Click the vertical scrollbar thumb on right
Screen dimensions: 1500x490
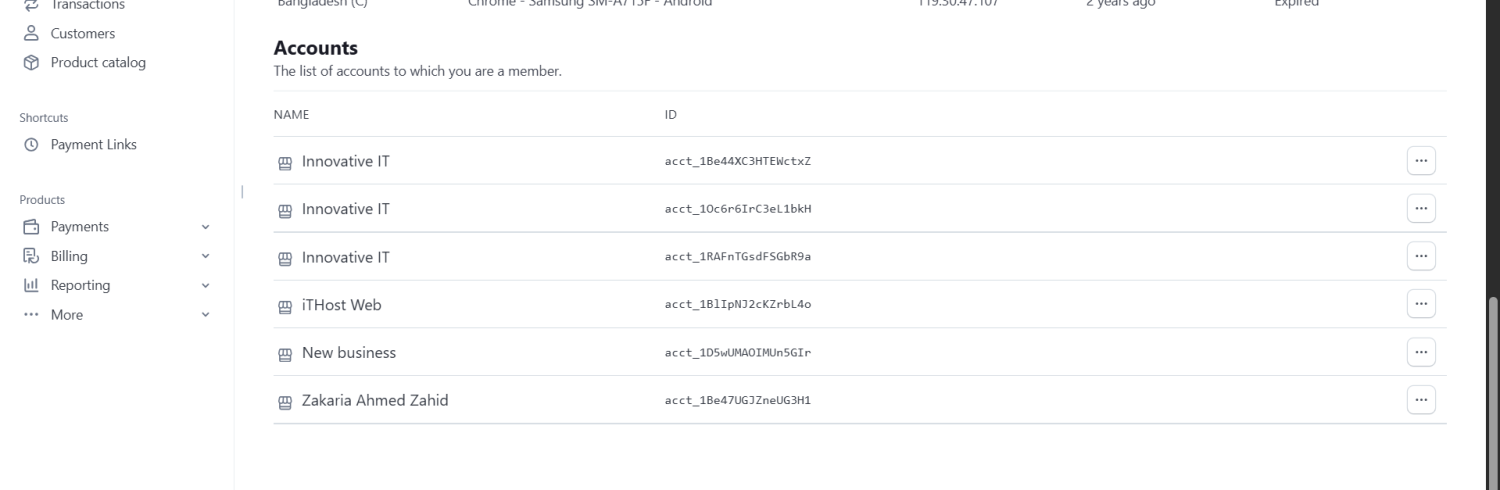click(x=1493, y=390)
